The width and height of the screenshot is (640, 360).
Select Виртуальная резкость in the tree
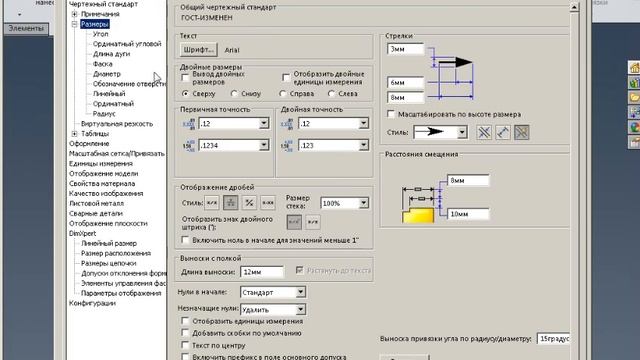coord(117,124)
